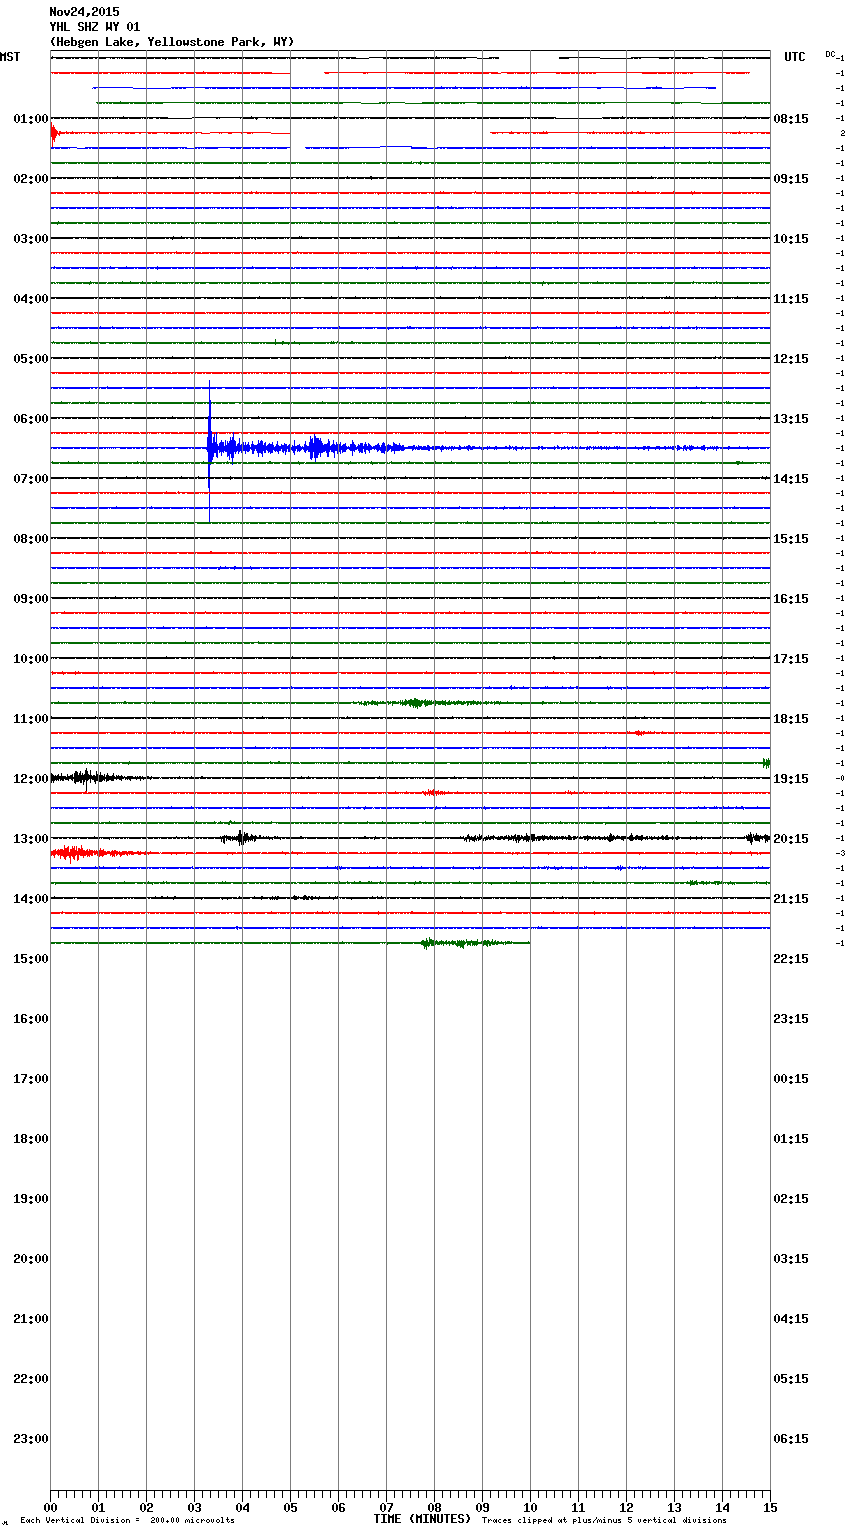Select the 08:00 MST time label
This screenshot has height=1534, width=850.
tap(31, 539)
